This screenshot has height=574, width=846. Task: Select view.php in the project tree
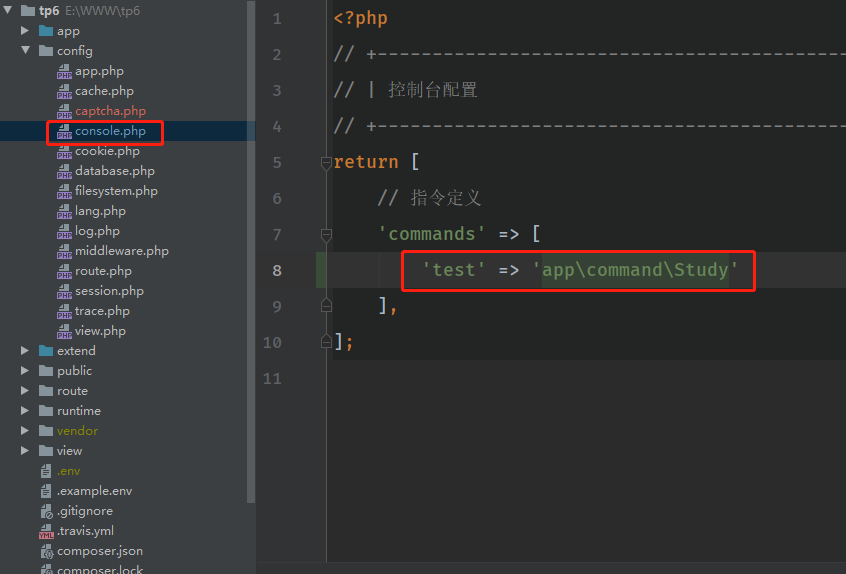(x=100, y=331)
